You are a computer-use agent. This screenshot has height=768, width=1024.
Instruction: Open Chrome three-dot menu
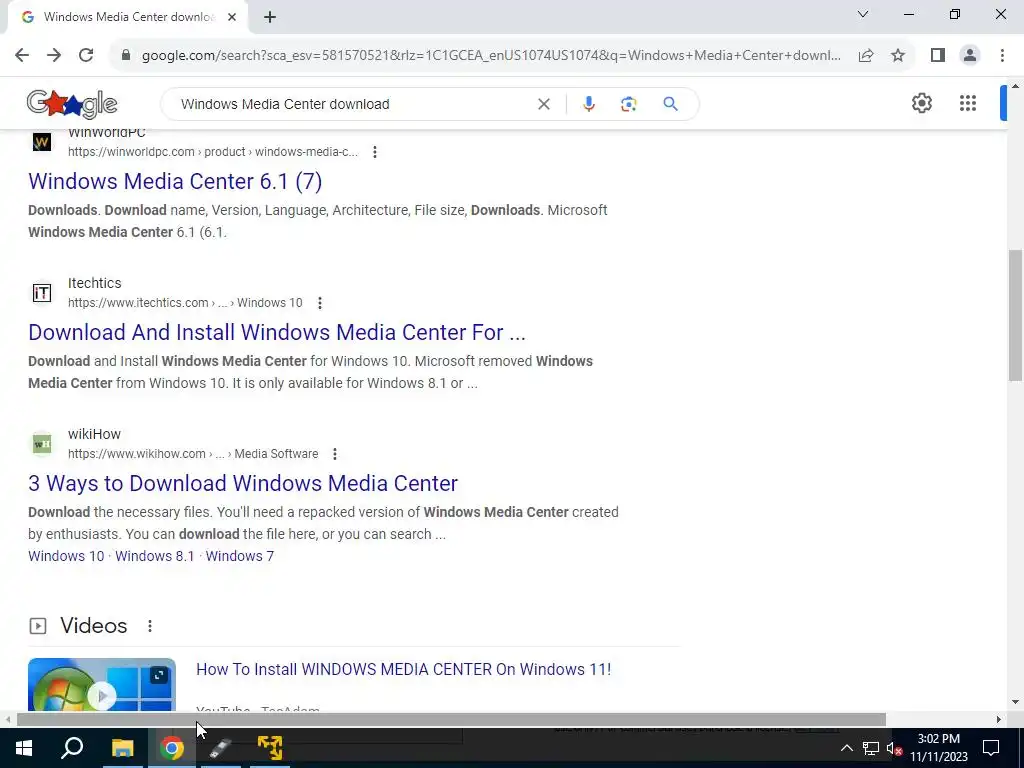pos(1002,56)
